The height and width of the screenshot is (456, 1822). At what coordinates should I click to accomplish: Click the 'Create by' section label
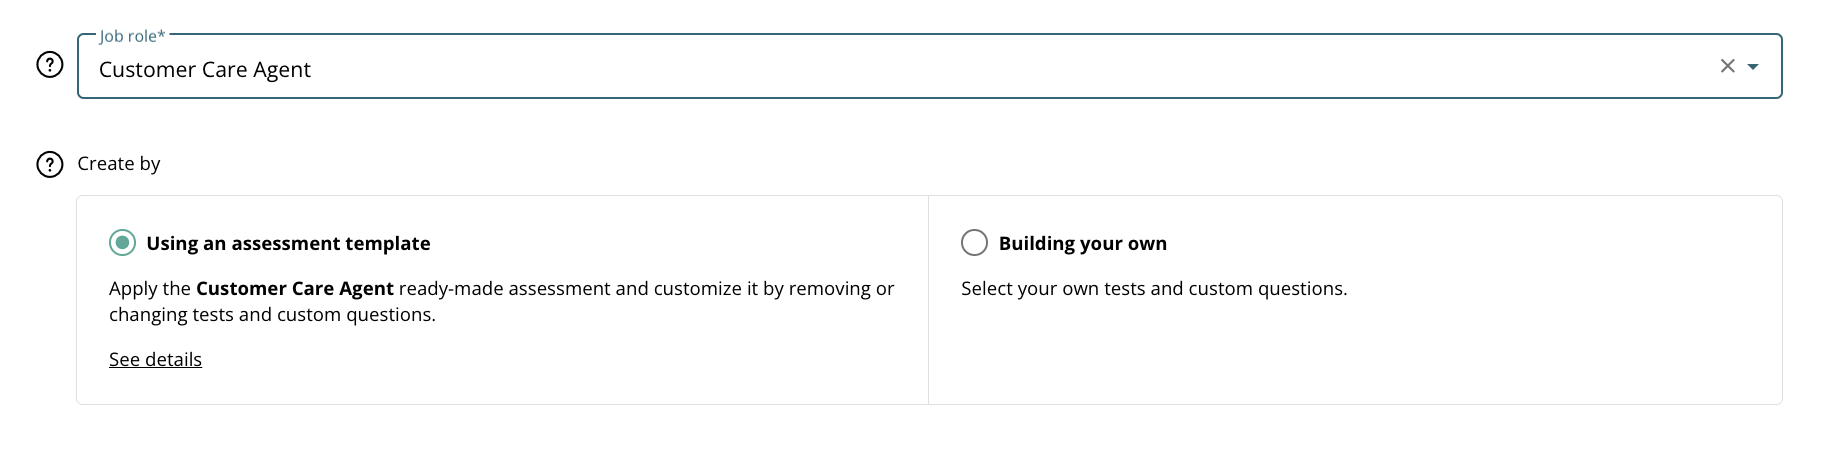[119, 164]
